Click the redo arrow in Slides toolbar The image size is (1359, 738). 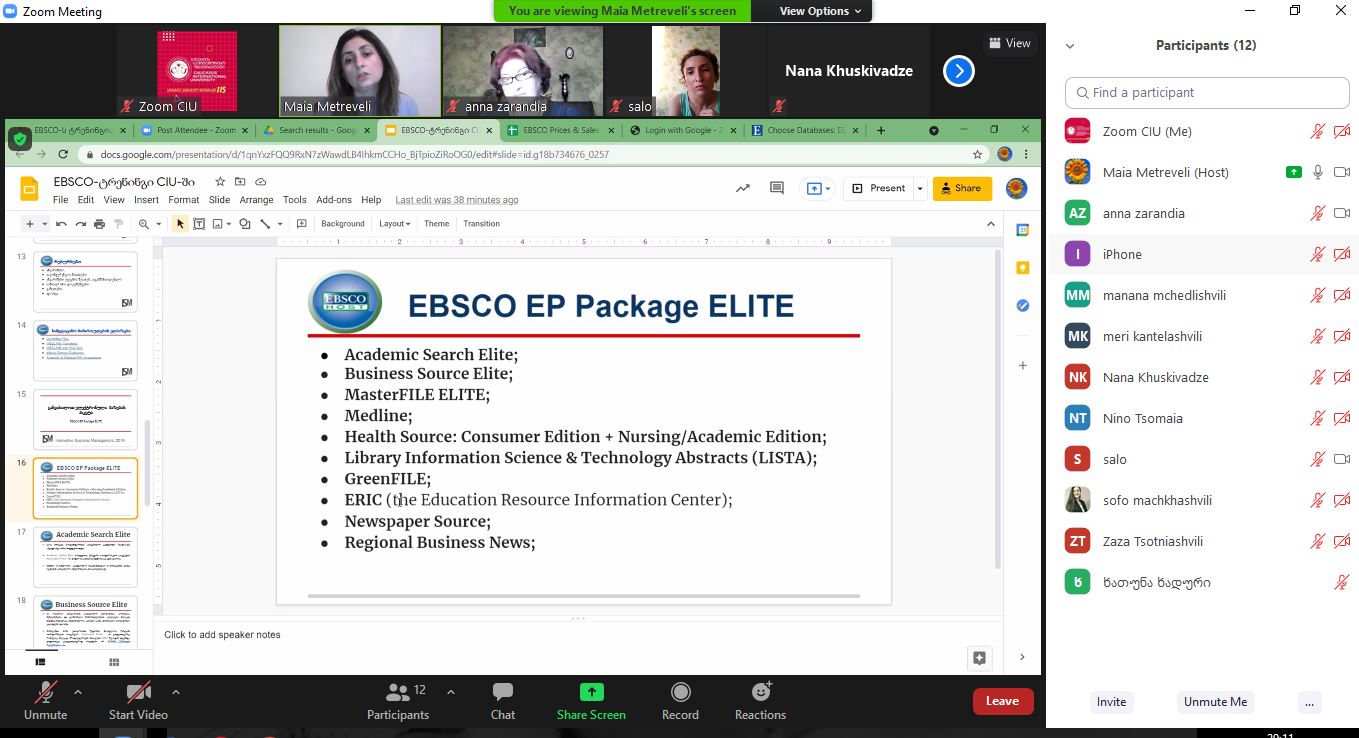(80, 224)
